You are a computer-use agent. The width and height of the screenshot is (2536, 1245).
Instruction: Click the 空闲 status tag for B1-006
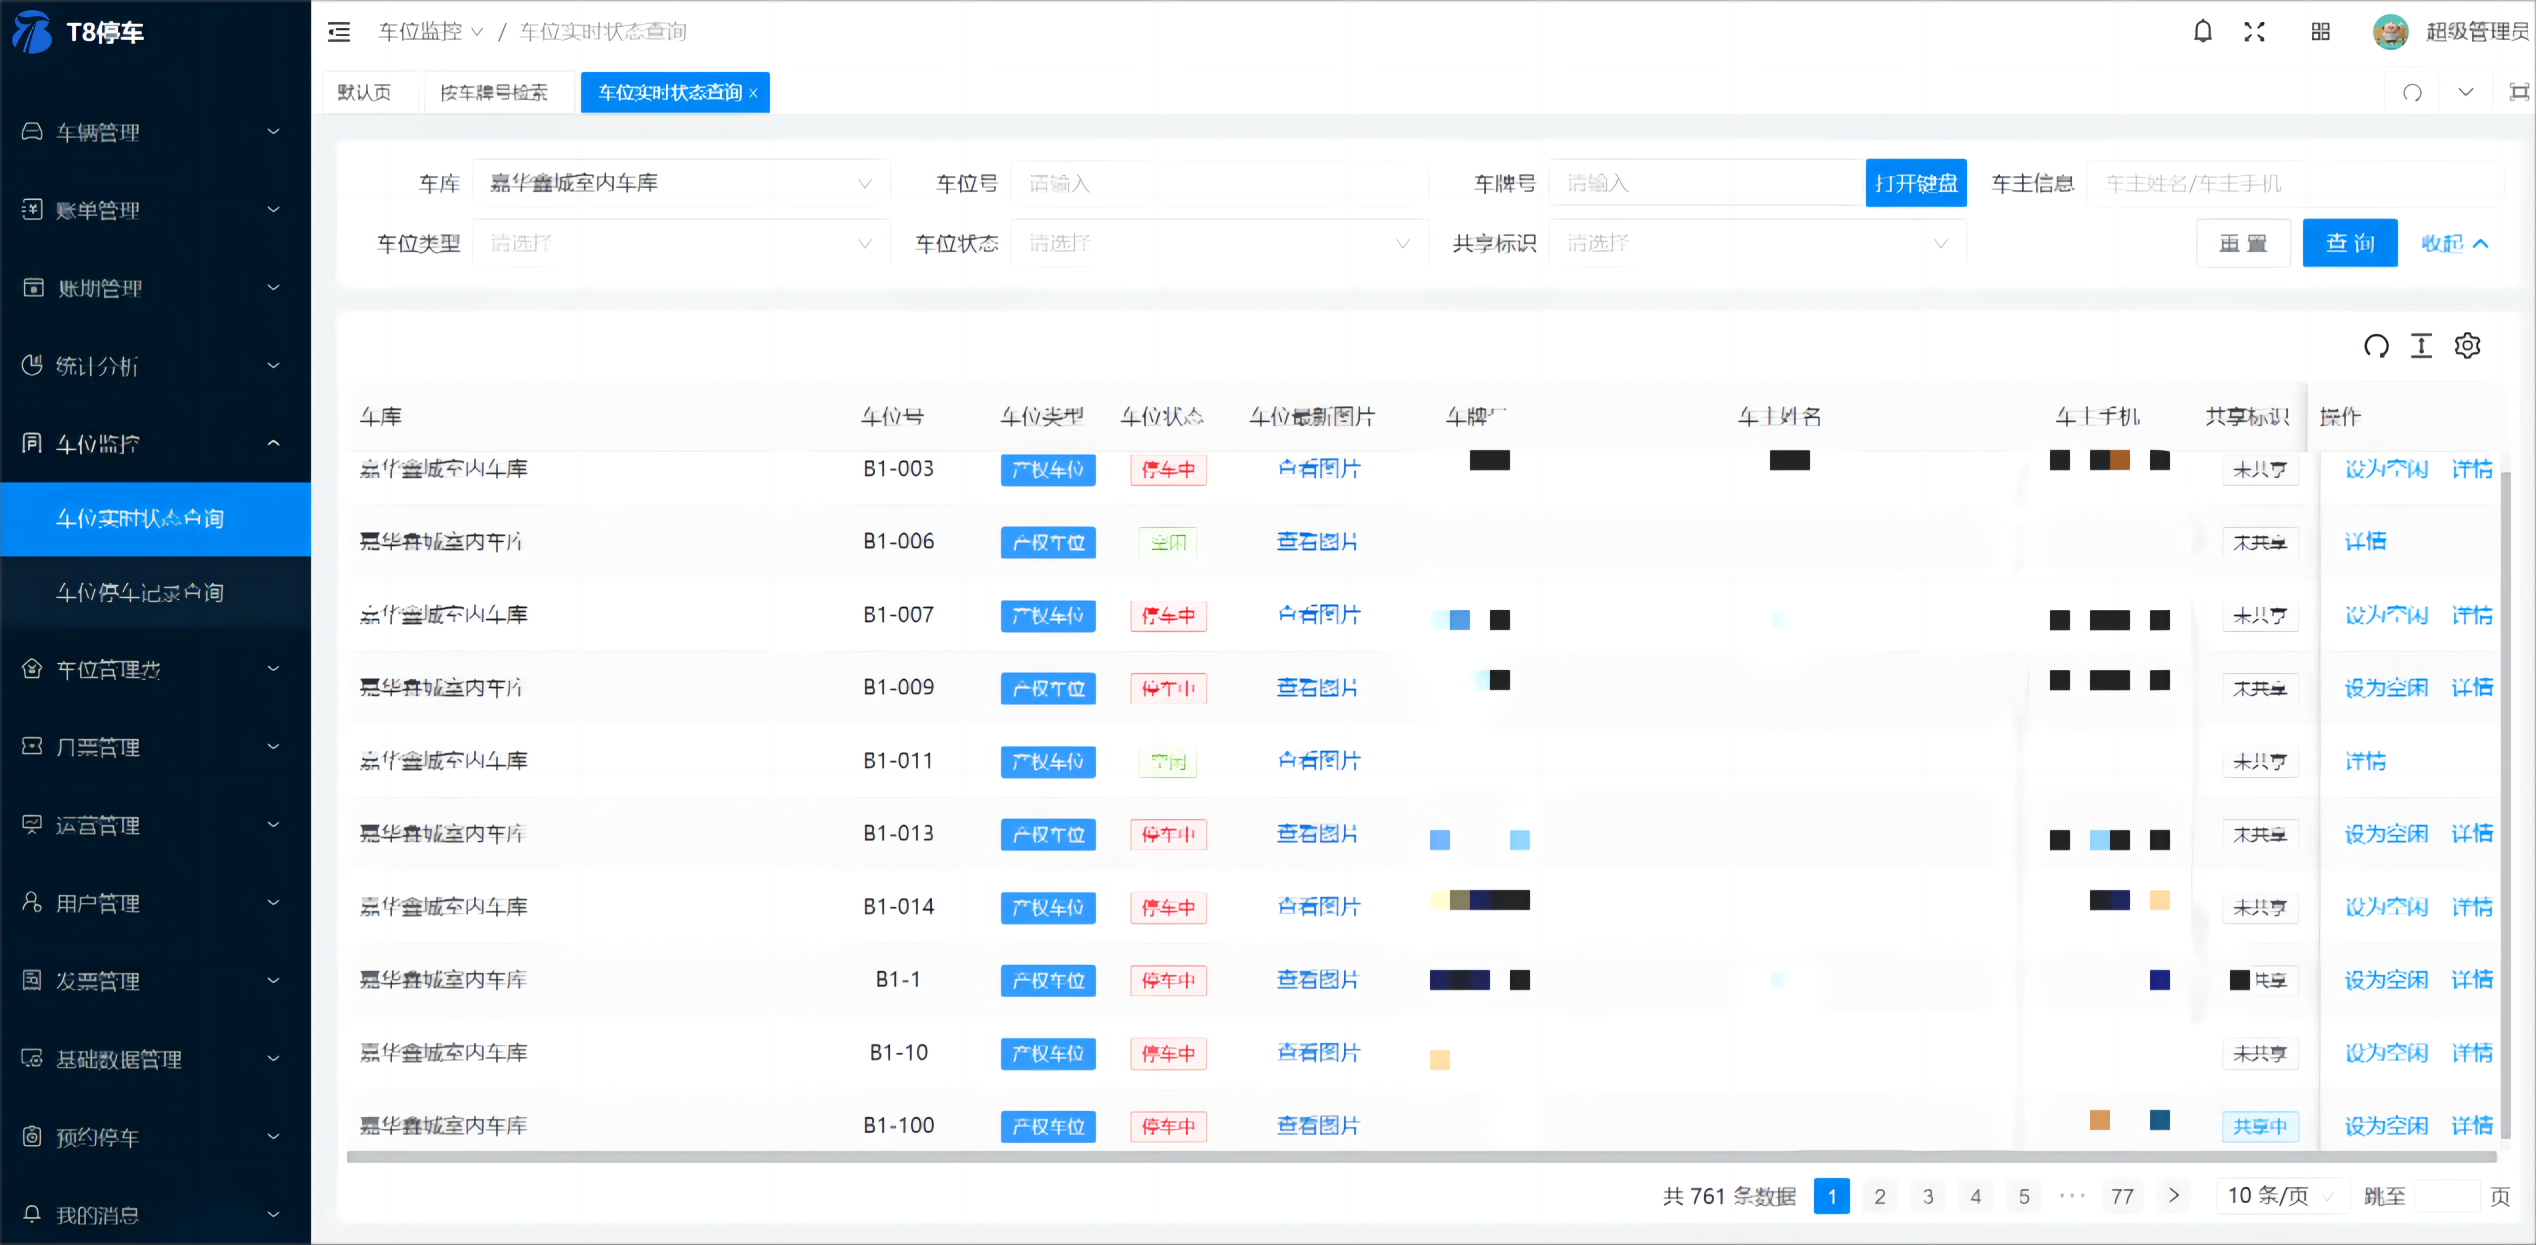click(x=1168, y=542)
